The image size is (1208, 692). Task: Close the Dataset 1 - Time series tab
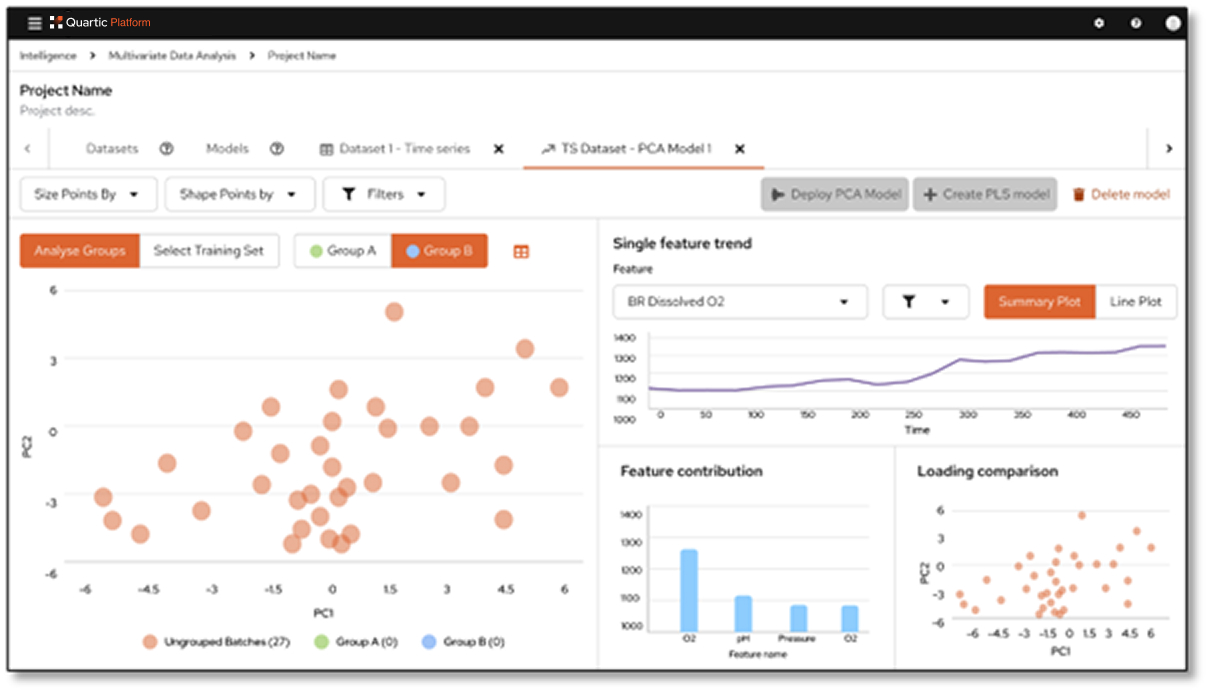[498, 149]
